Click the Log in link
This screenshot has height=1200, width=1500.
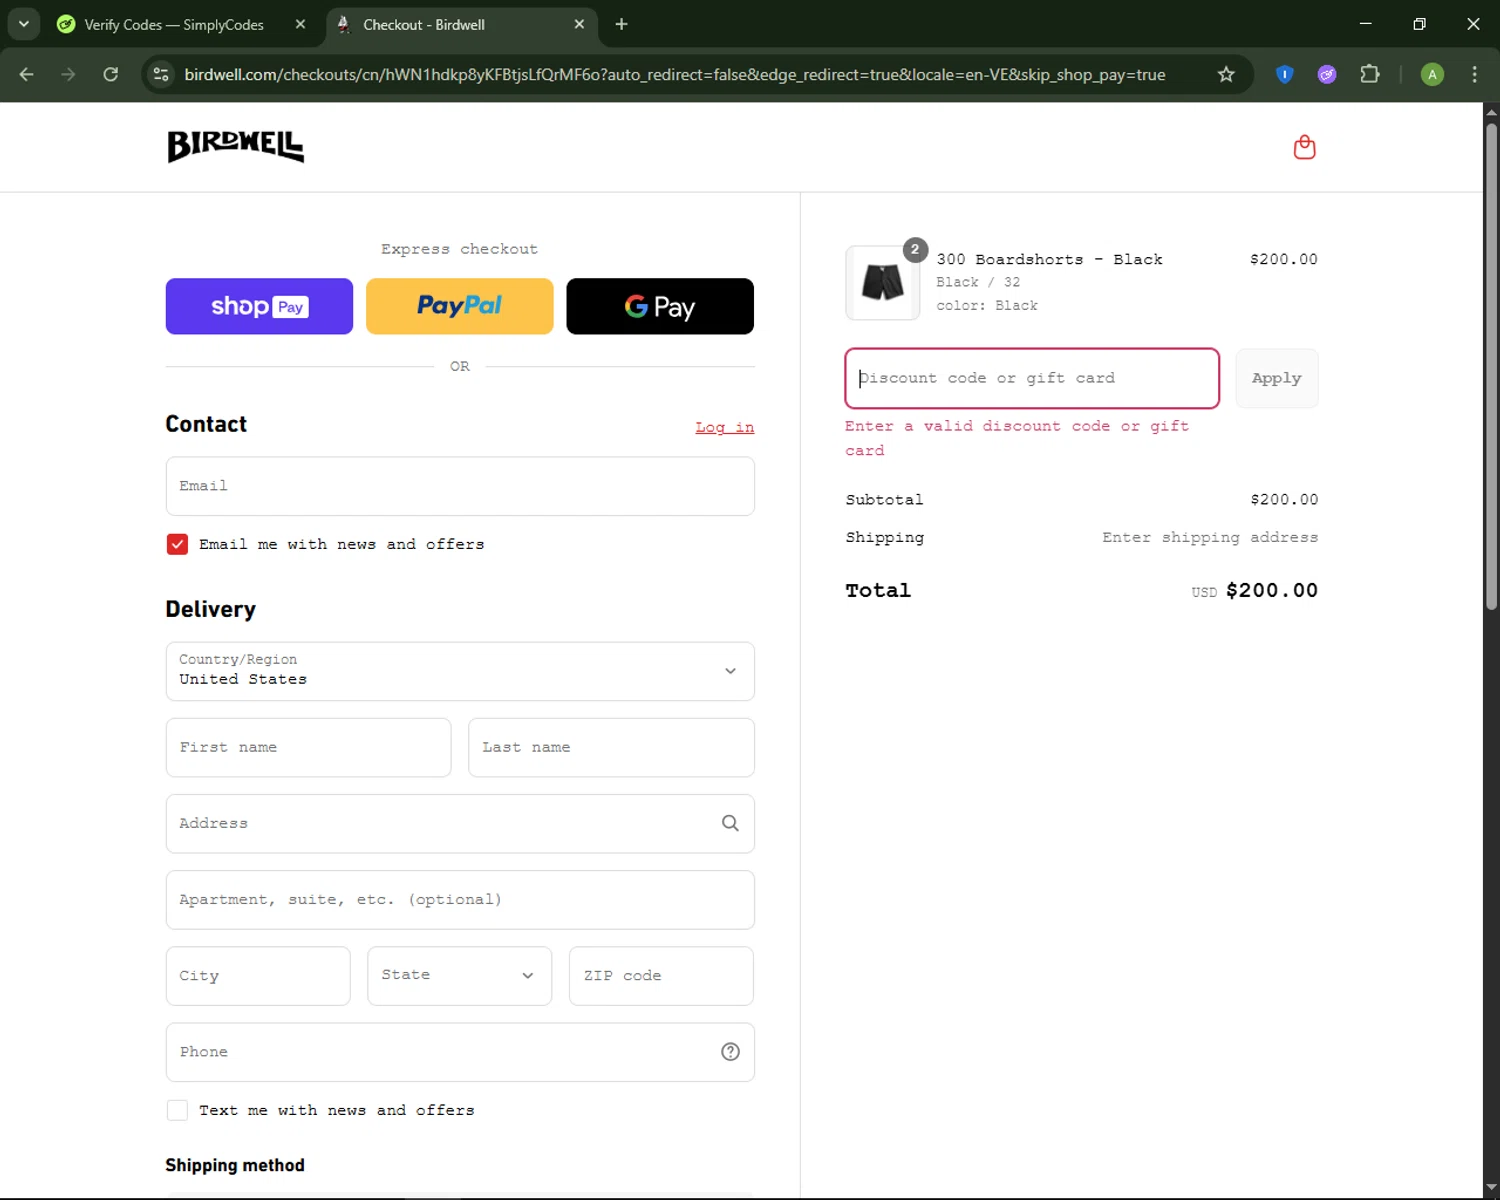pyautogui.click(x=725, y=427)
